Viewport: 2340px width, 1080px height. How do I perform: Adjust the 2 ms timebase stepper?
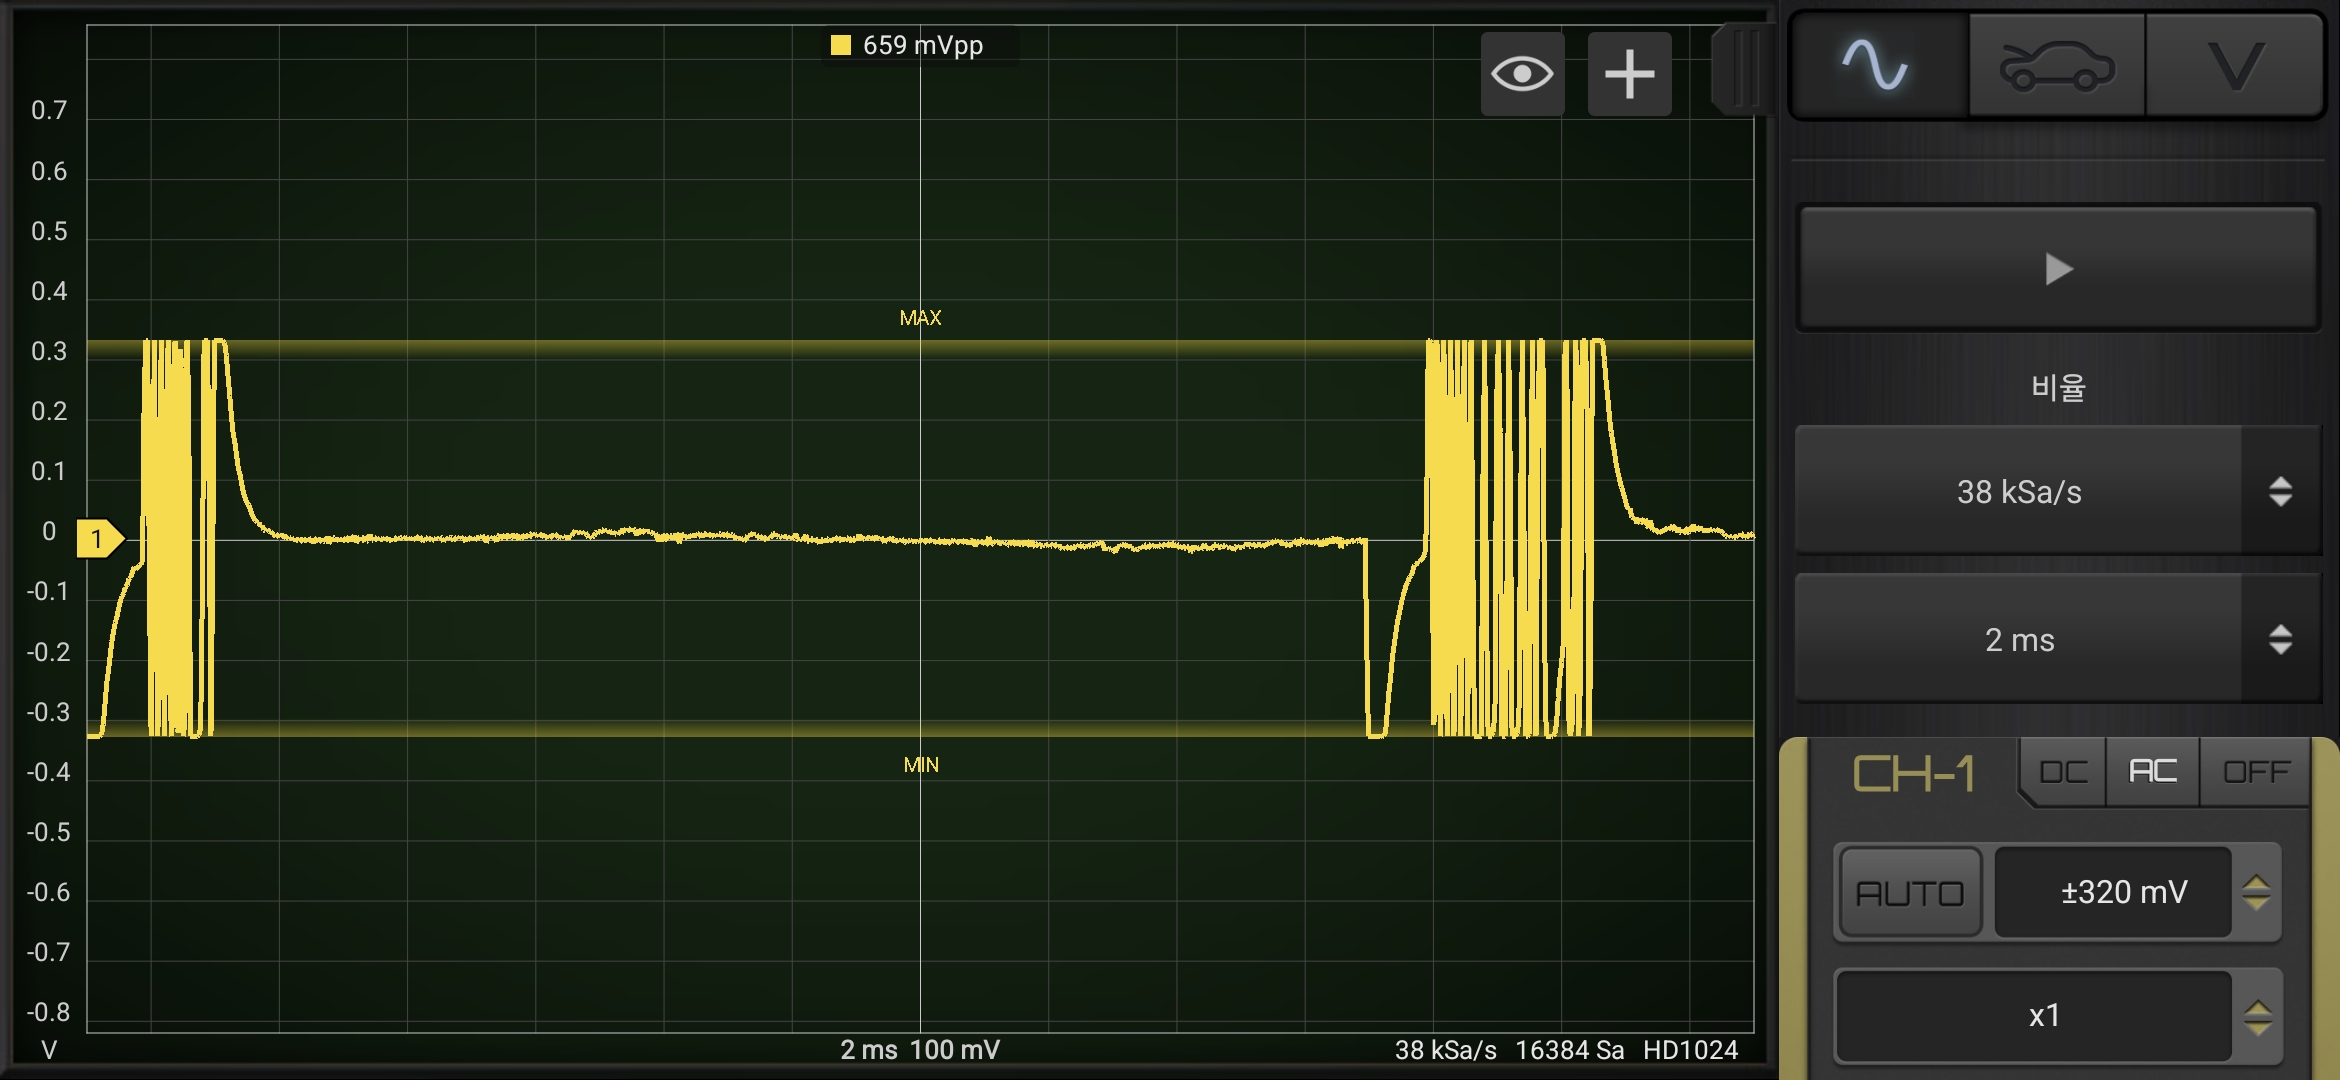tap(2280, 639)
